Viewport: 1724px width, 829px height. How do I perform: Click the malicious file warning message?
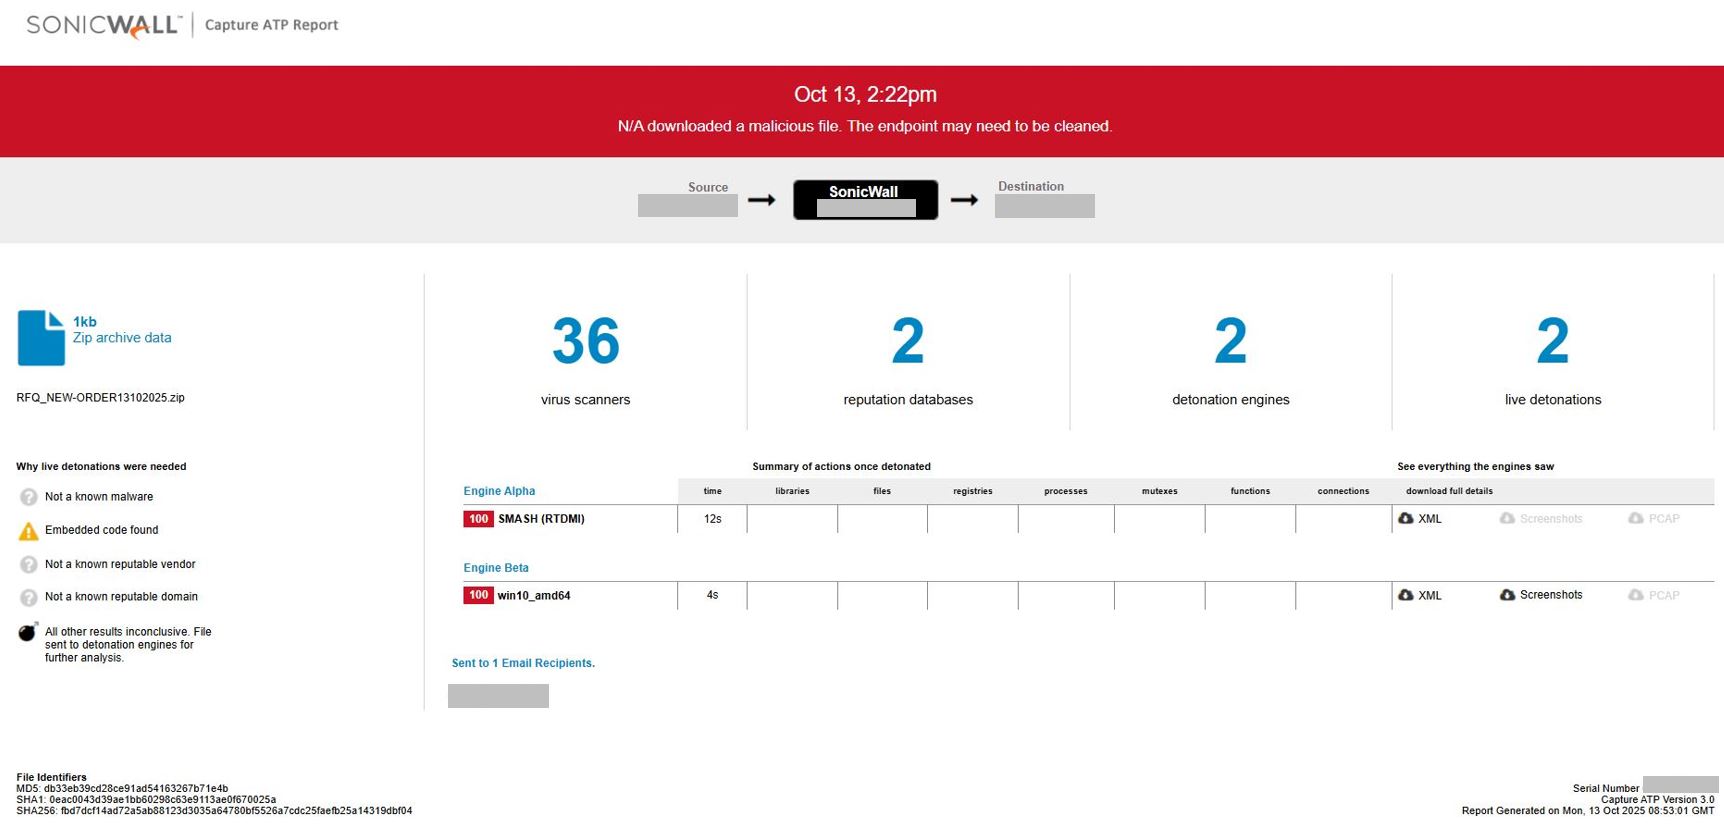pyautogui.click(x=865, y=127)
